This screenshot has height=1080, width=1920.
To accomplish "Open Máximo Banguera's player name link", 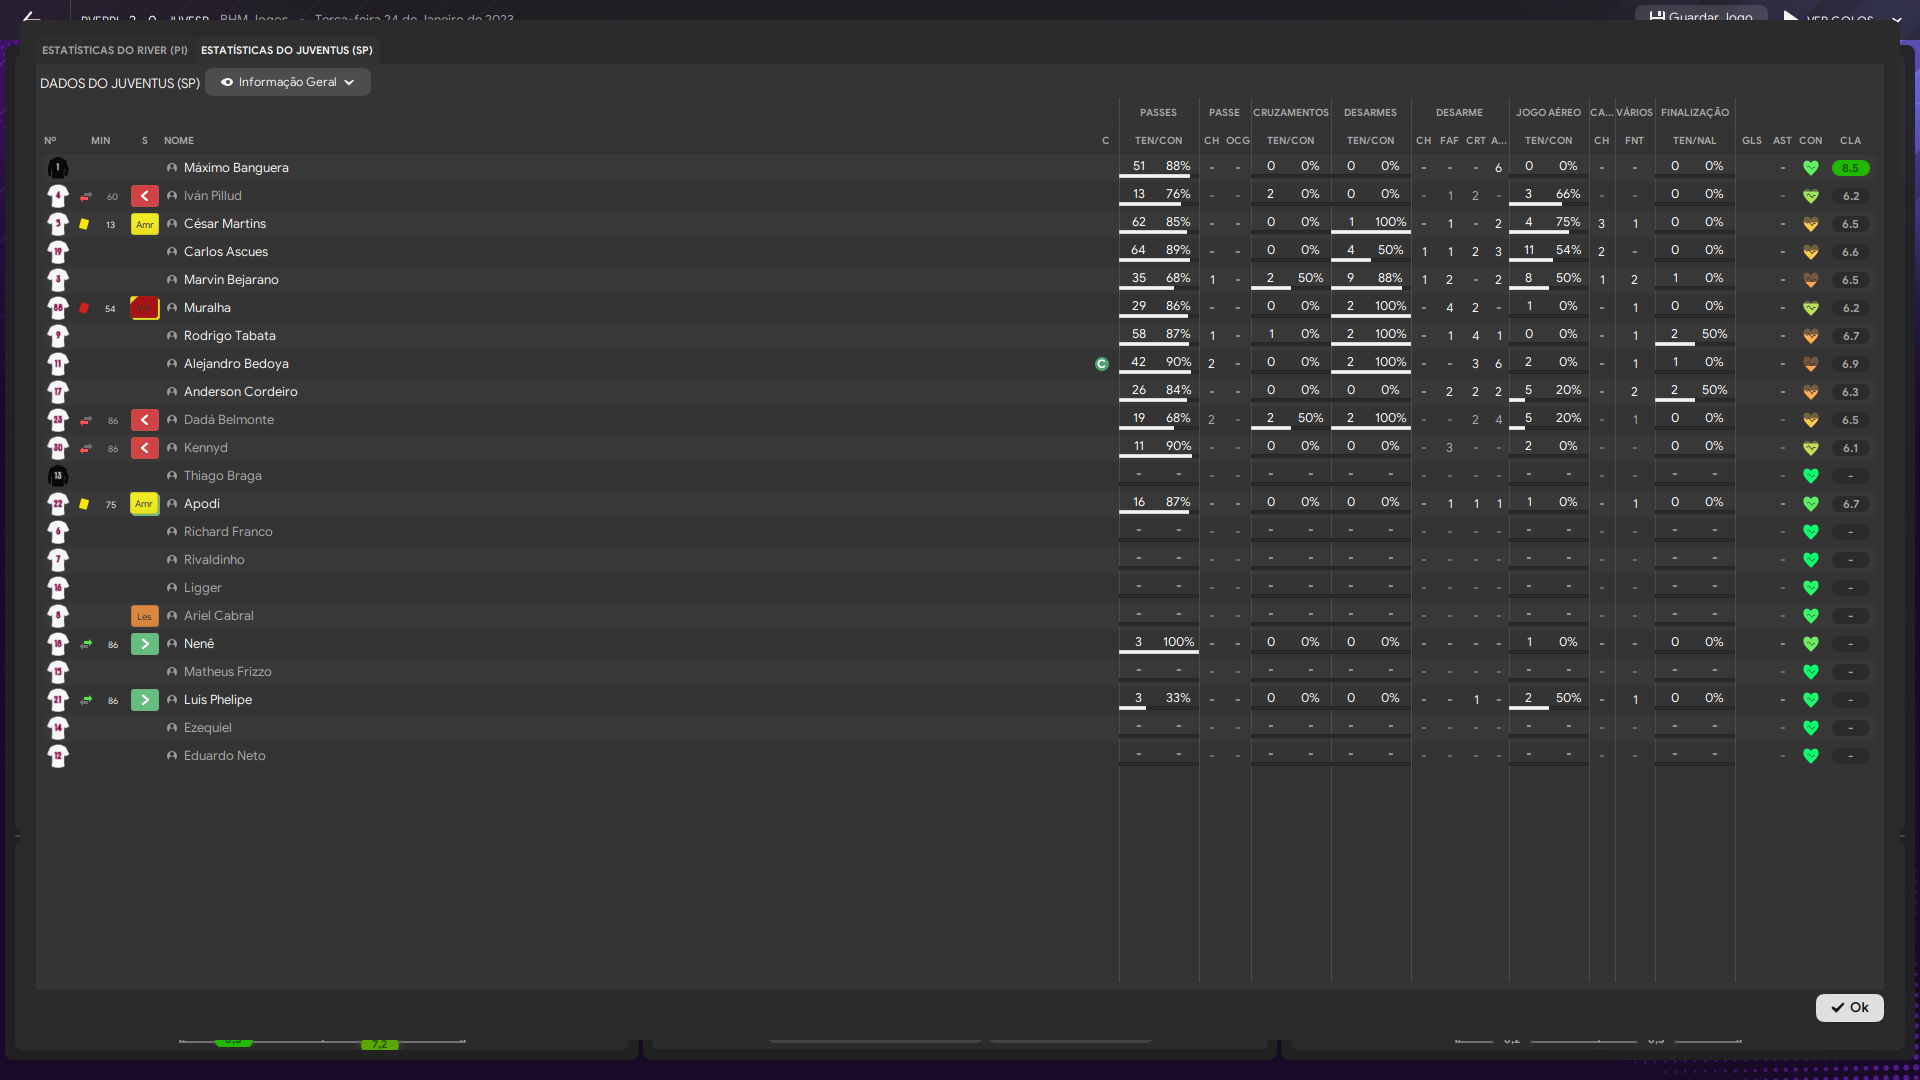I will point(236,168).
